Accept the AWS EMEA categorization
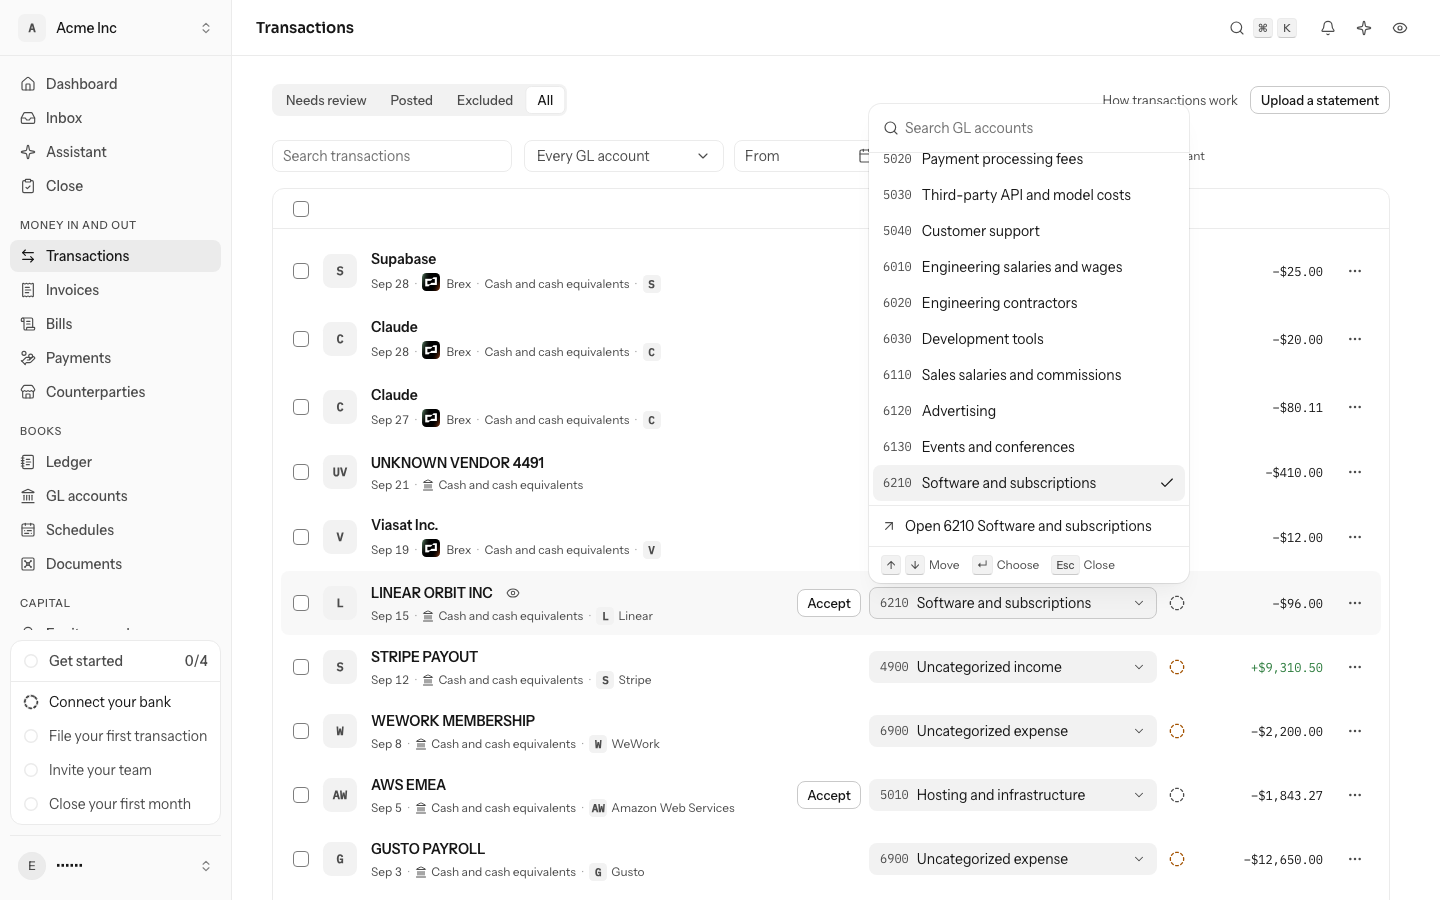Screen dimensions: 1440x900 point(829,795)
